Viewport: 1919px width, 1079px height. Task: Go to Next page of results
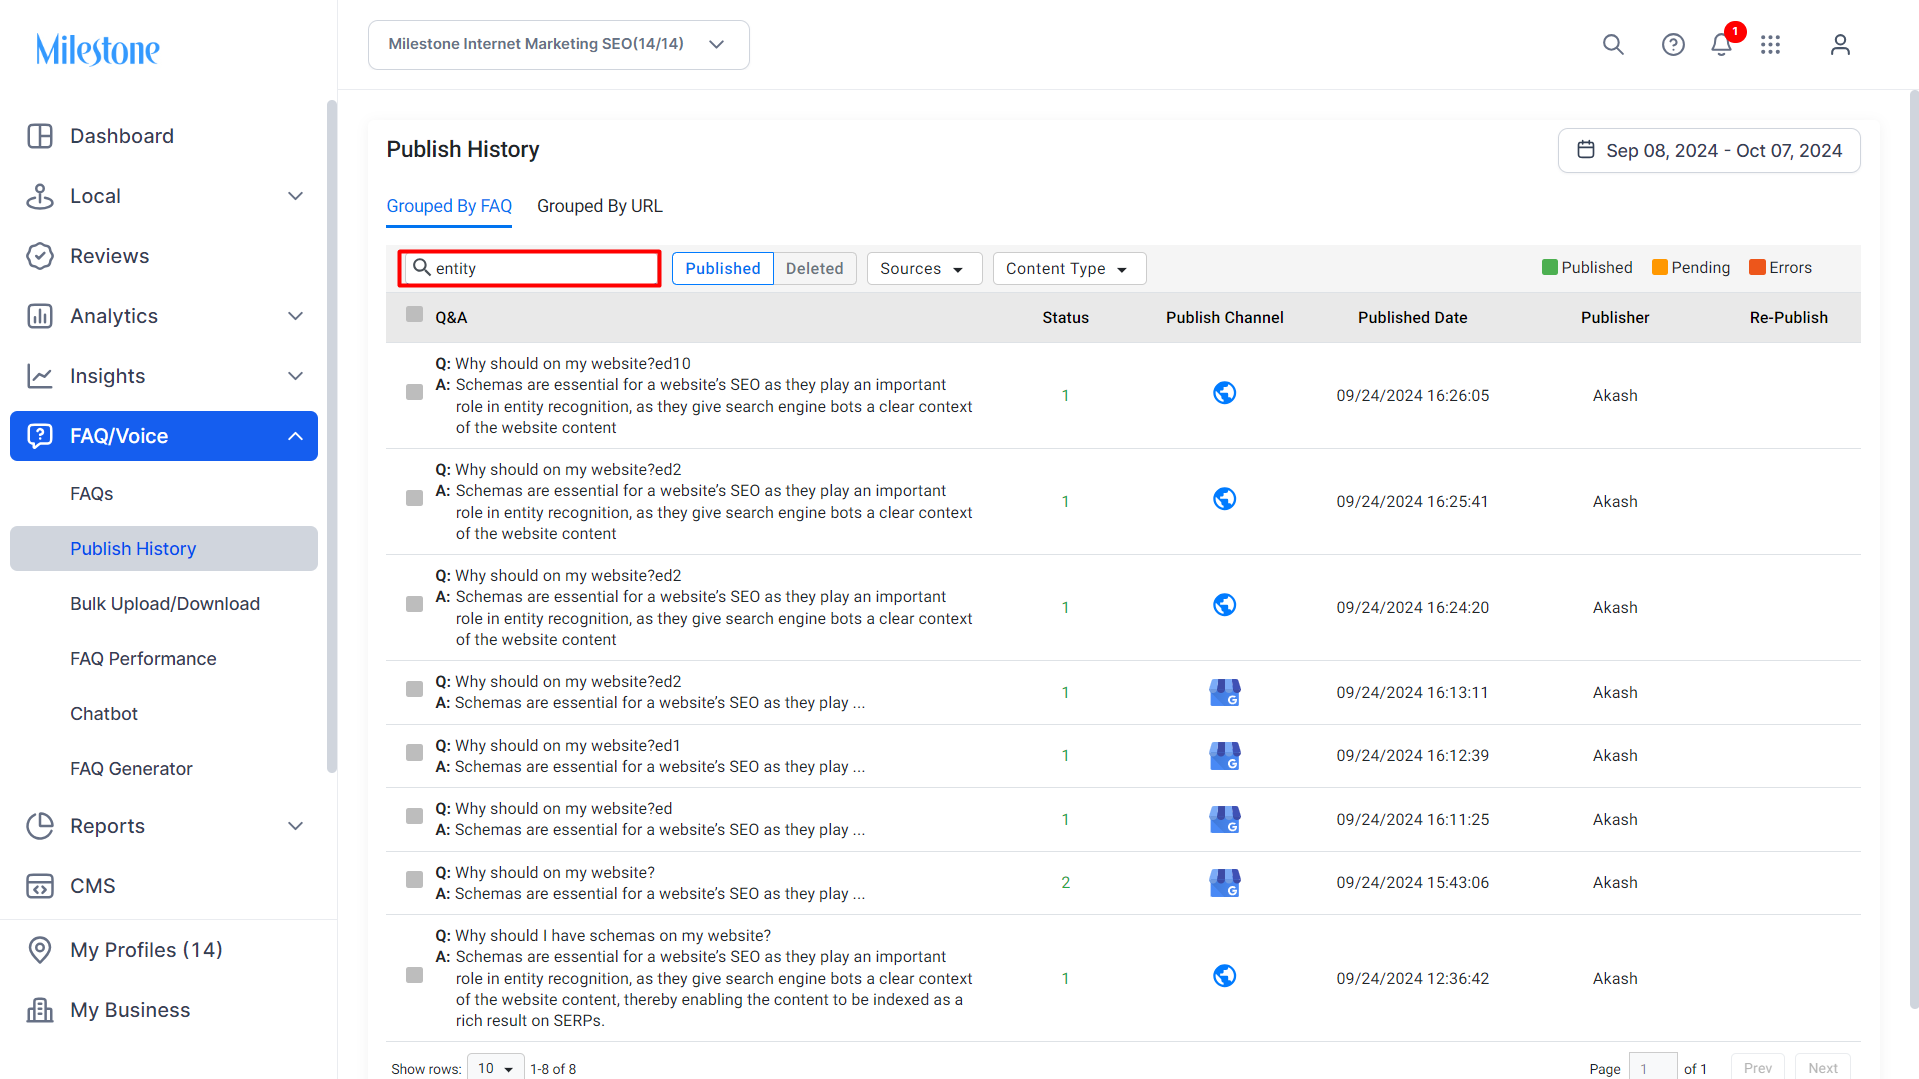1822,1068
